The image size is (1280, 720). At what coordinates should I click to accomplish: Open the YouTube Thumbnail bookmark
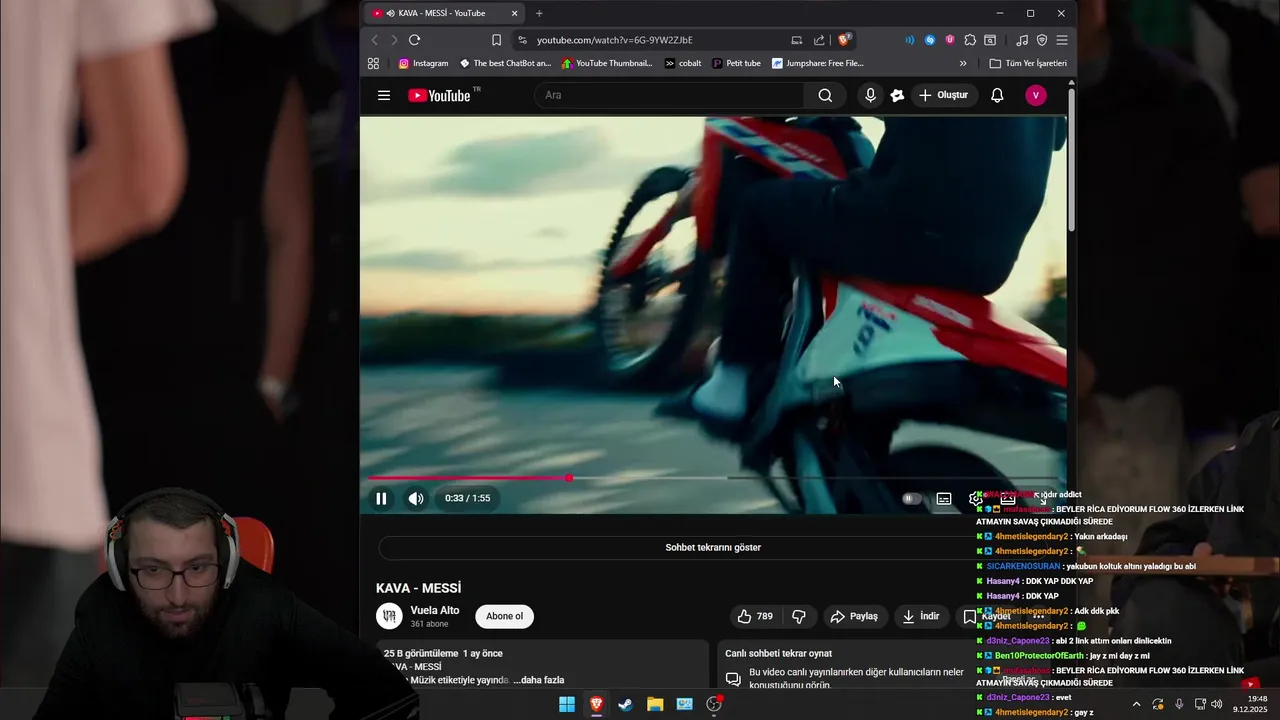pos(607,63)
